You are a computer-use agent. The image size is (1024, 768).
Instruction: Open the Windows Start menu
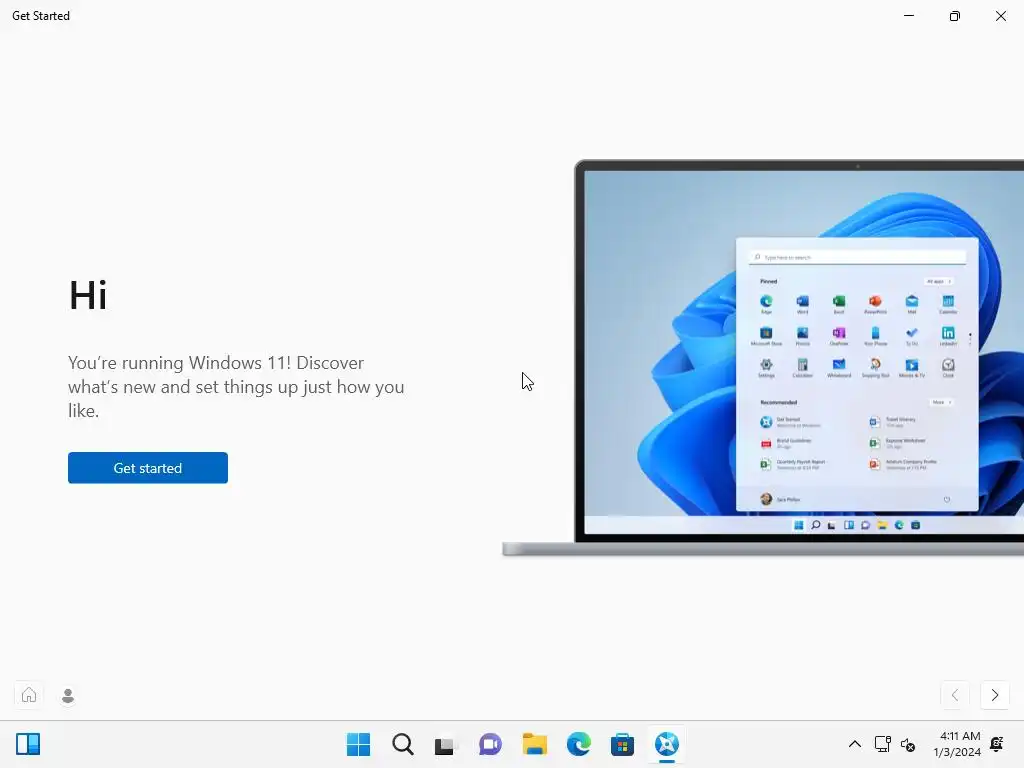pyautogui.click(x=359, y=744)
